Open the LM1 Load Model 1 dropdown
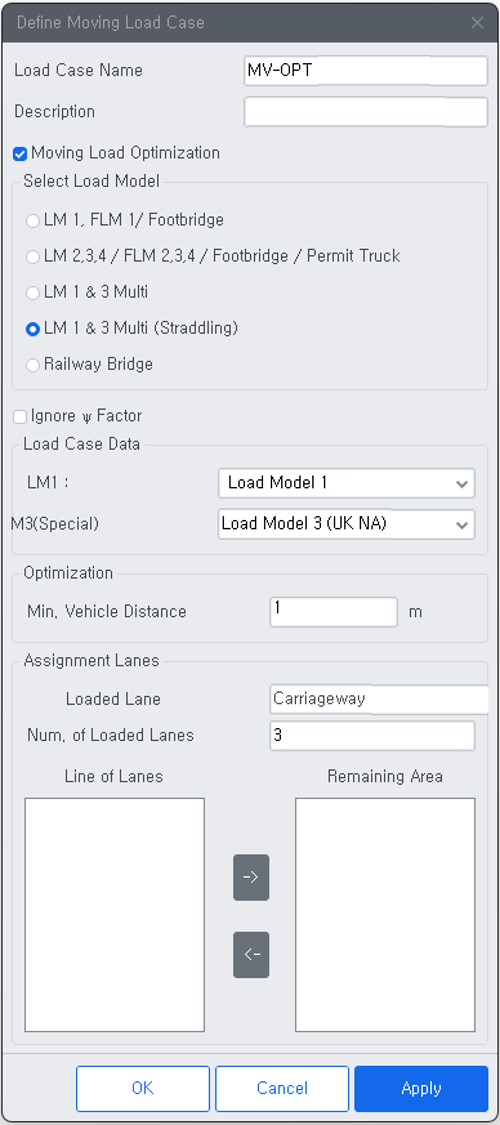The height and width of the screenshot is (1125, 500). (346, 483)
